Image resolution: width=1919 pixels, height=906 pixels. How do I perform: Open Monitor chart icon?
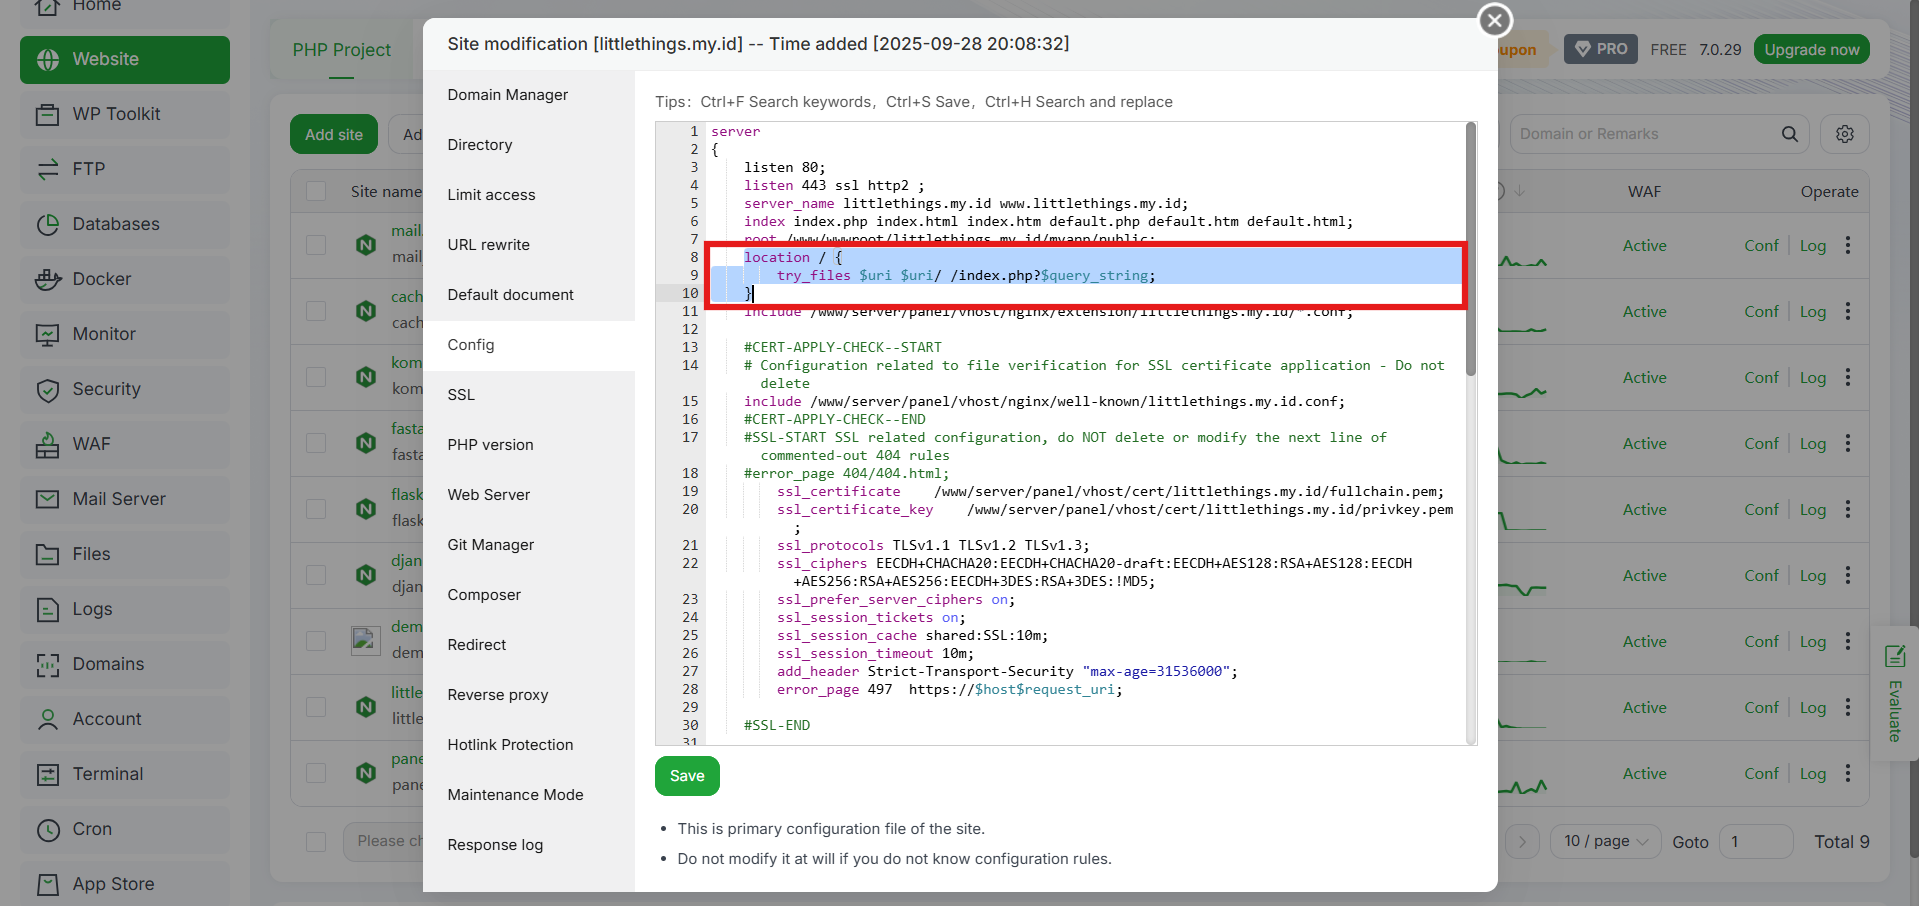[x=48, y=335]
